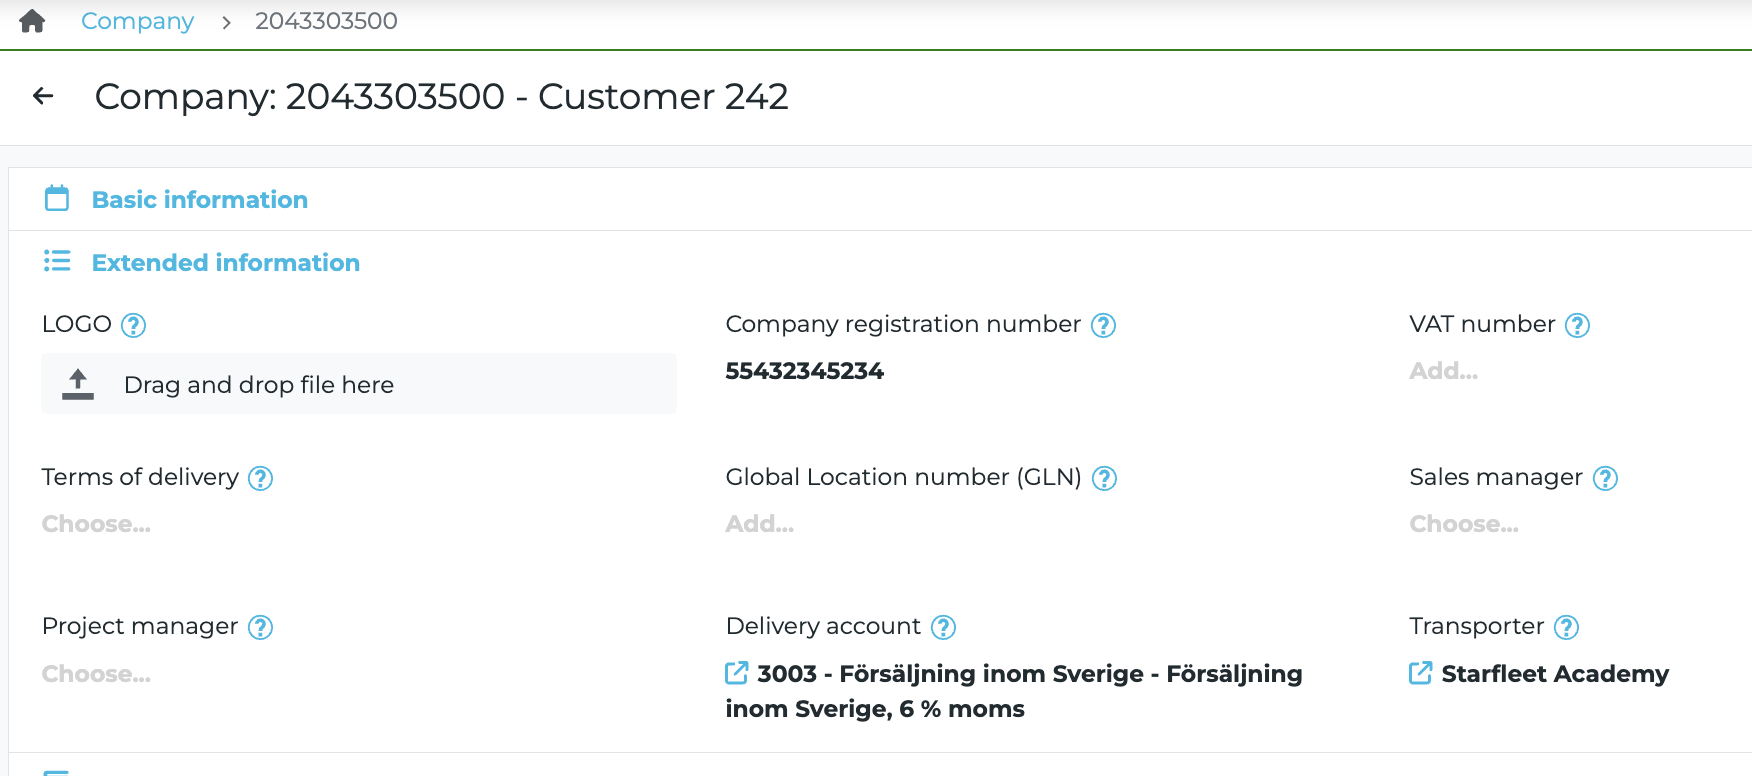This screenshot has height=776, width=1752.
Task: Show help for VAT number
Action: (1577, 325)
